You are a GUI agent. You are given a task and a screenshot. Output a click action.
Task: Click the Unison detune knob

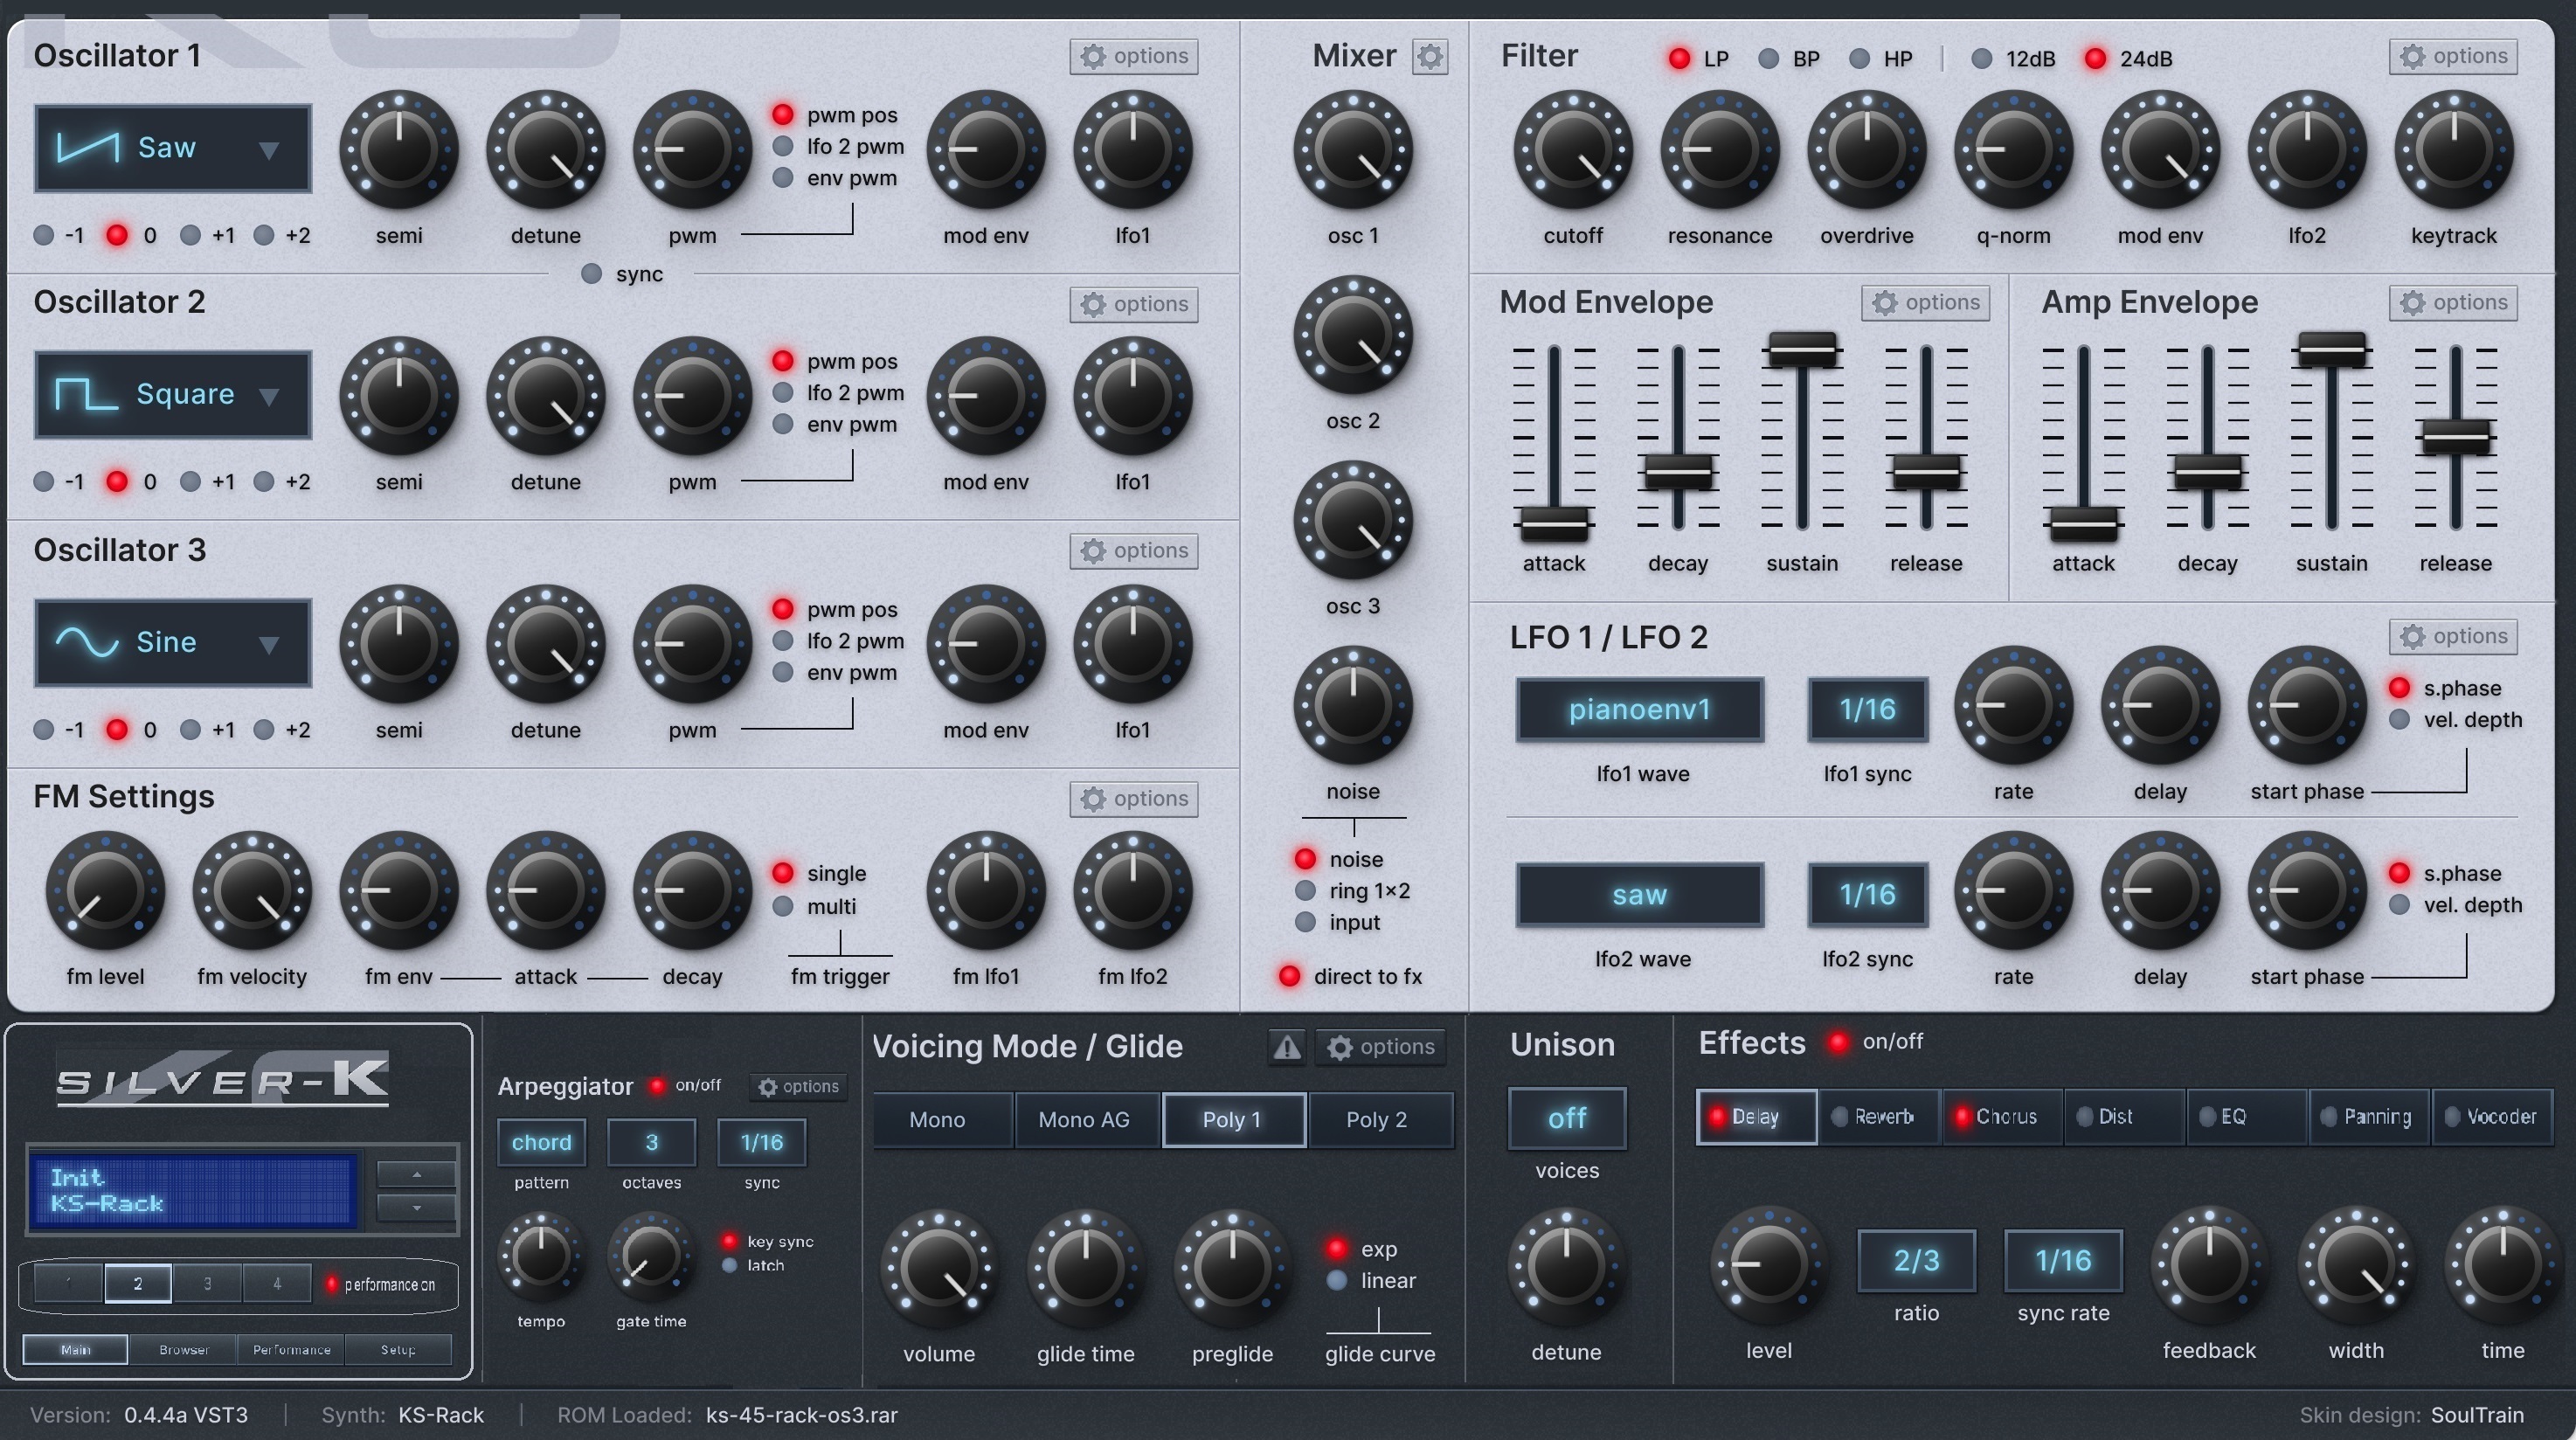1566,1267
